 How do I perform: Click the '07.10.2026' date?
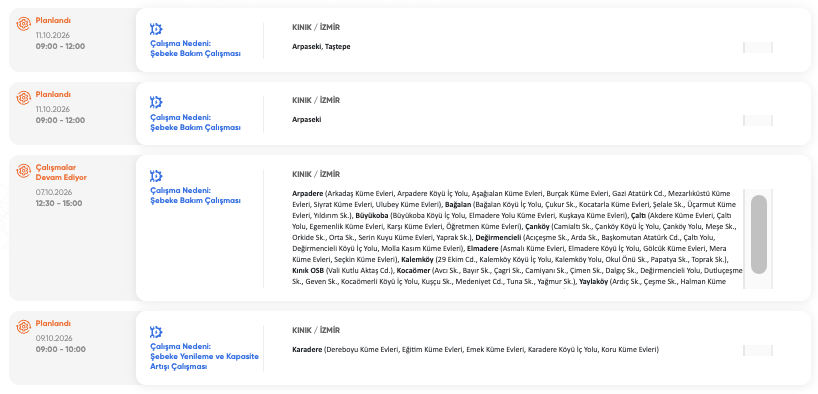[x=54, y=192]
